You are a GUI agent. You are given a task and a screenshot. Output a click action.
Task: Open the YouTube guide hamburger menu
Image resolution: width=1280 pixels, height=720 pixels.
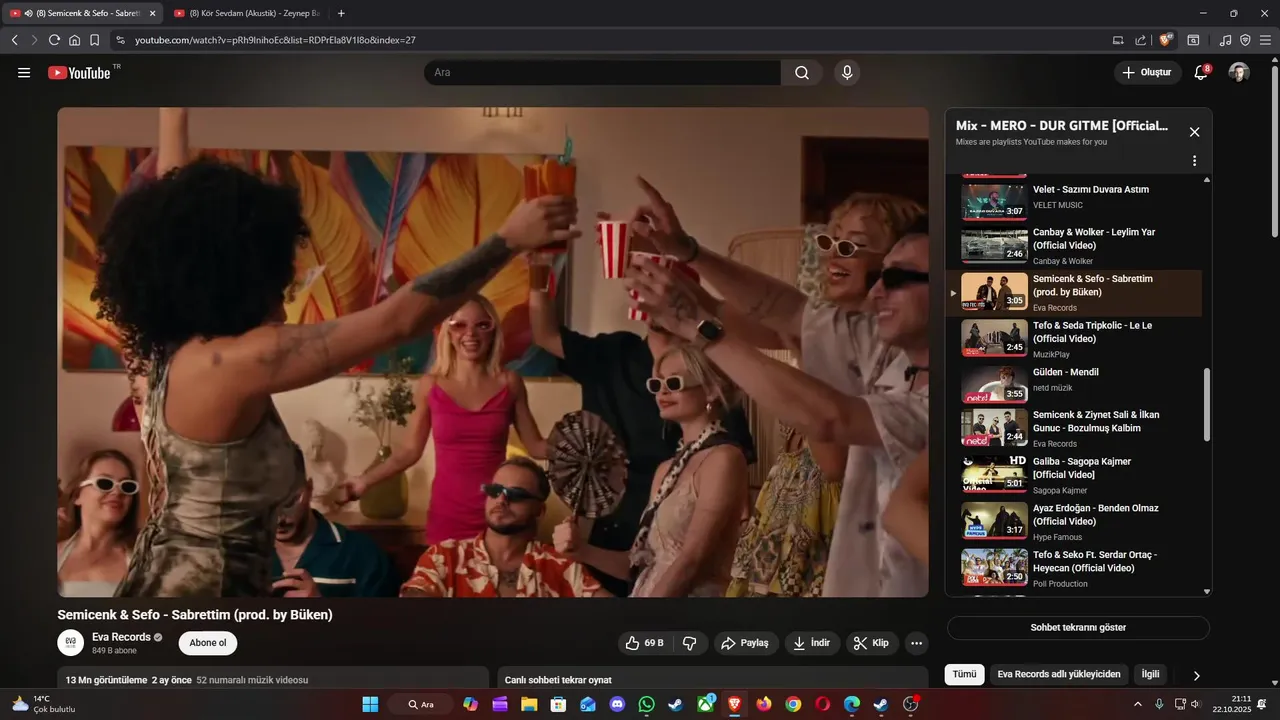pyautogui.click(x=24, y=72)
